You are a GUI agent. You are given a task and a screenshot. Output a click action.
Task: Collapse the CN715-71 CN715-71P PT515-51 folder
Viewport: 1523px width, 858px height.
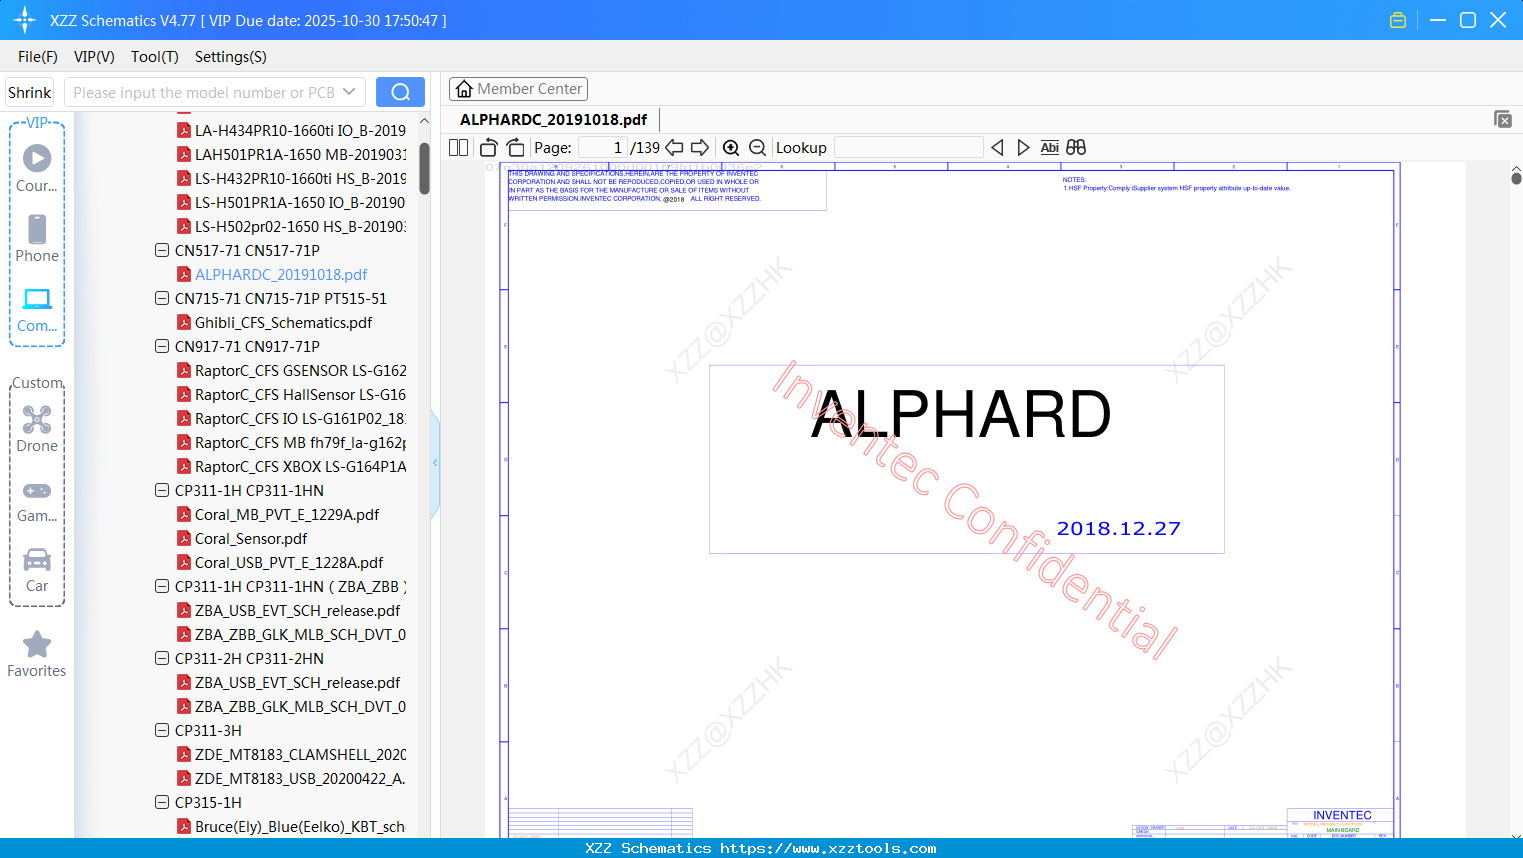pyautogui.click(x=162, y=298)
